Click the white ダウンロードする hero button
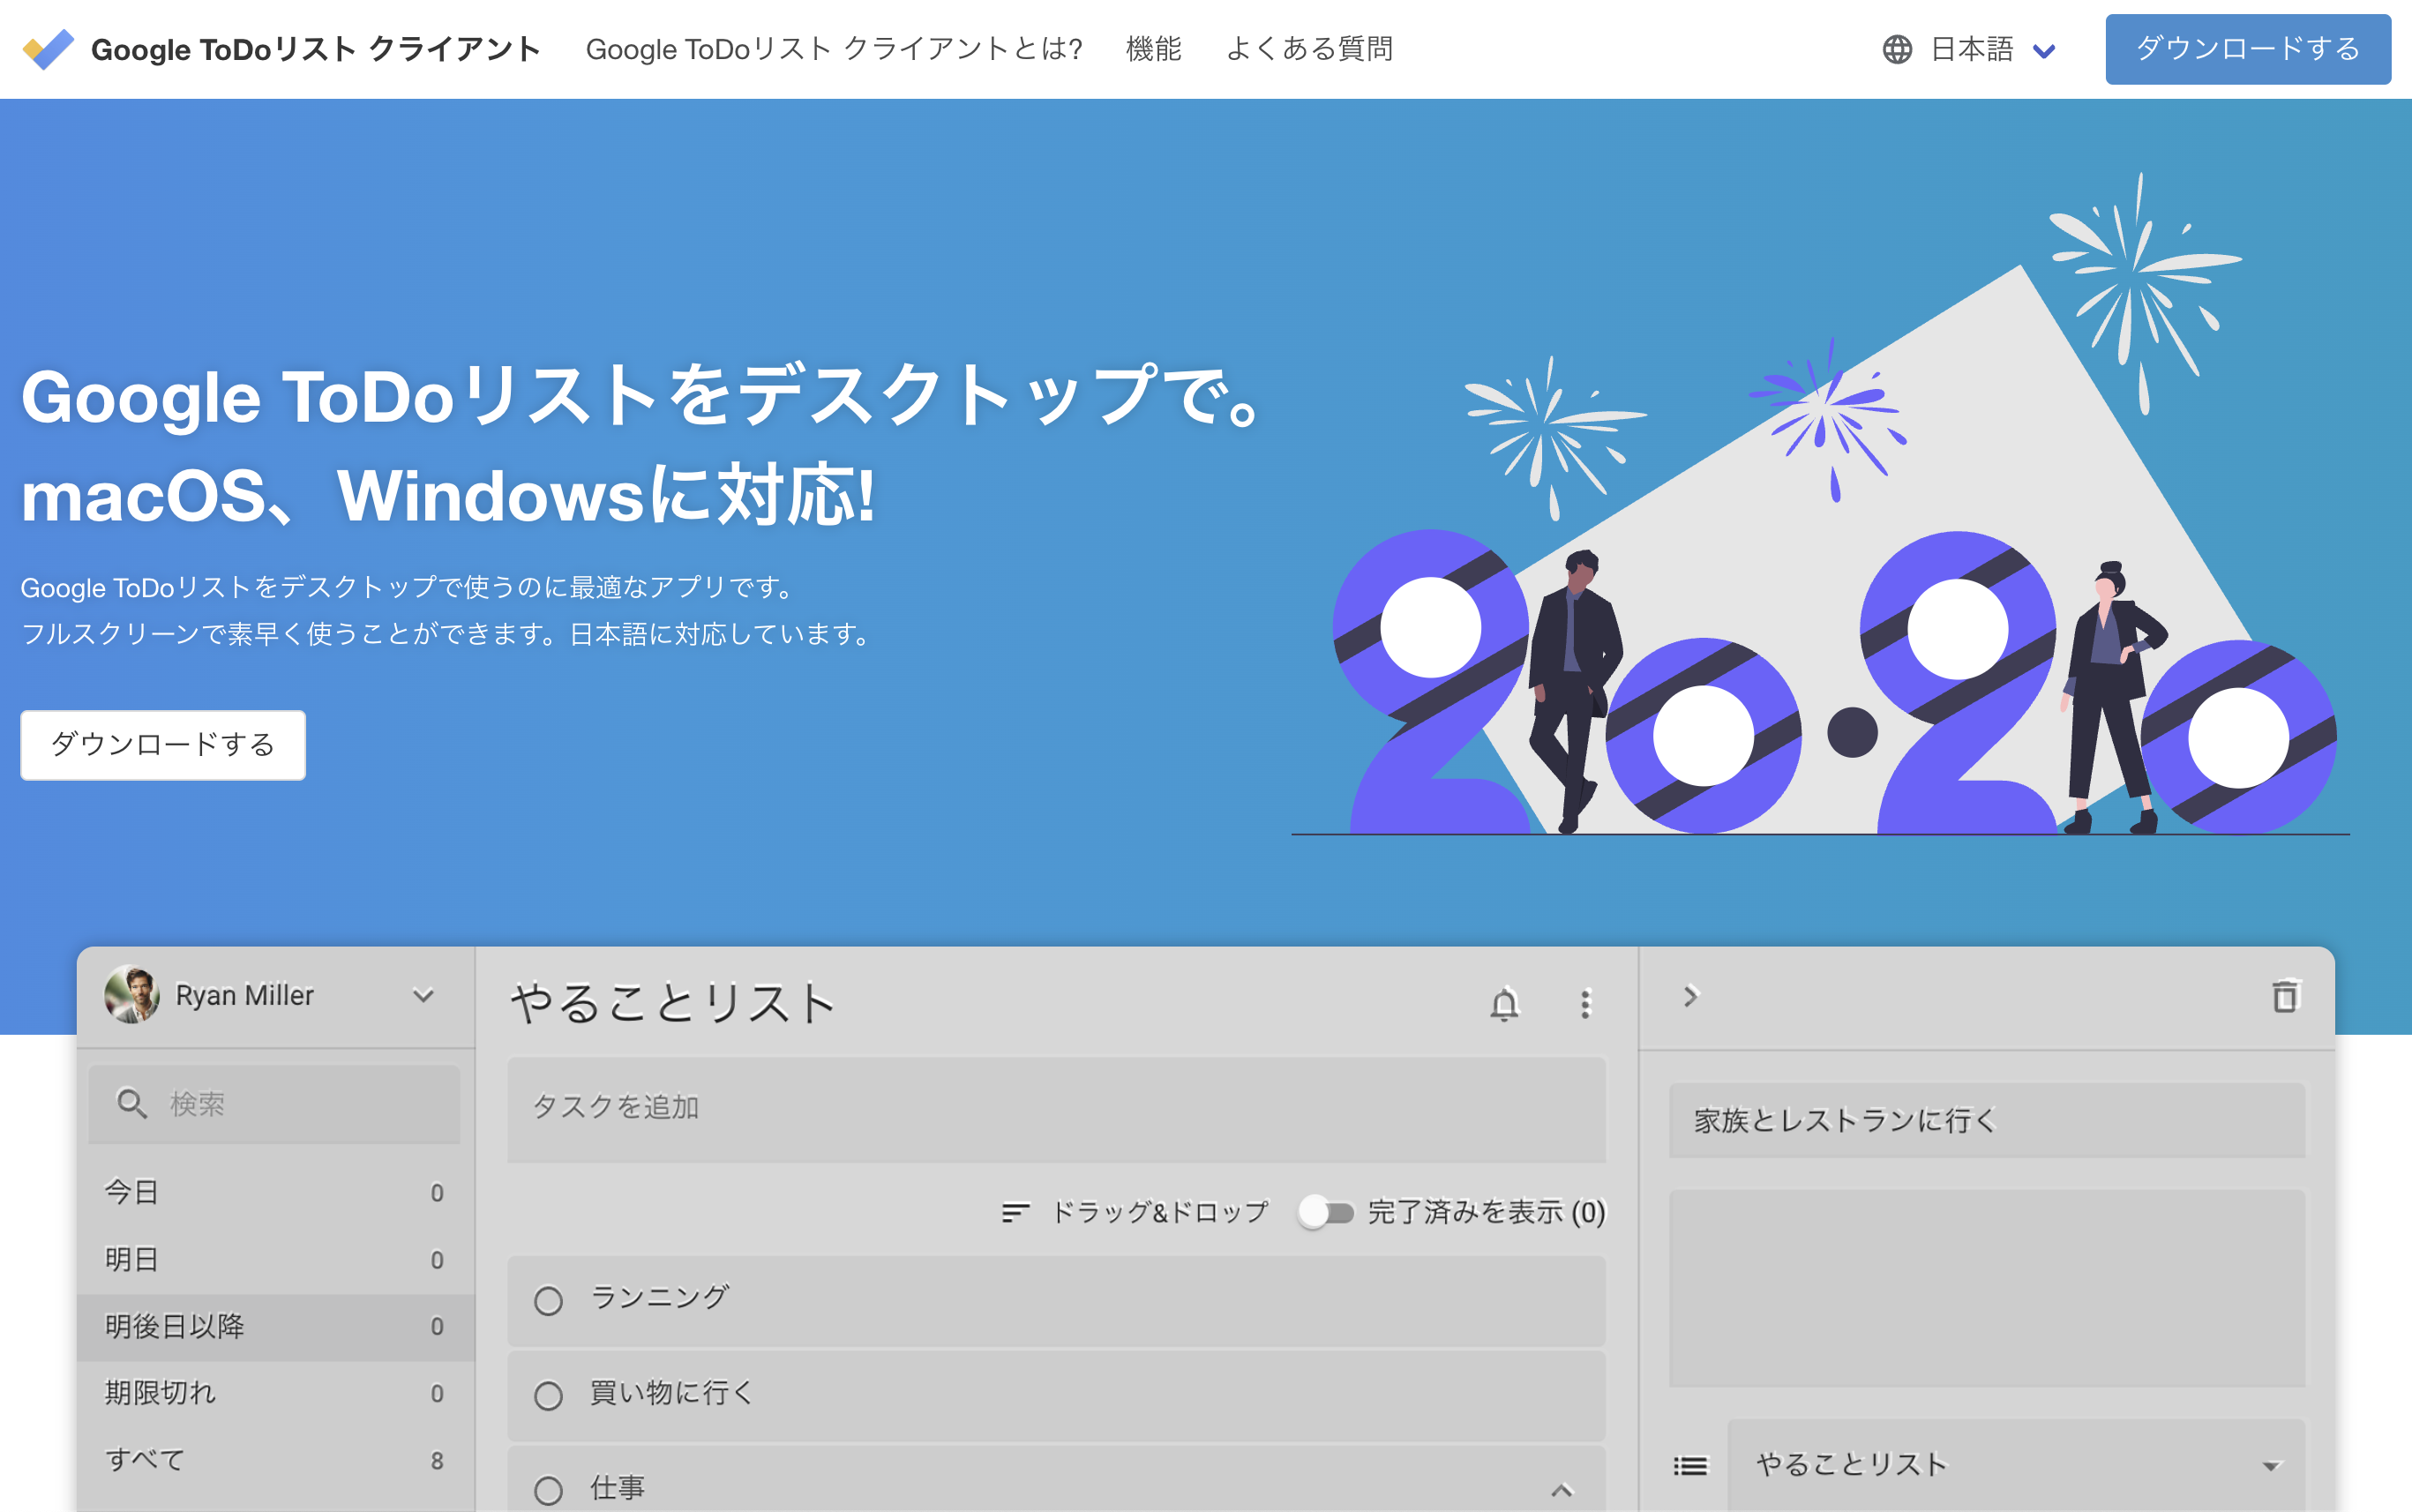Image resolution: width=2412 pixels, height=1512 pixels. (163, 745)
